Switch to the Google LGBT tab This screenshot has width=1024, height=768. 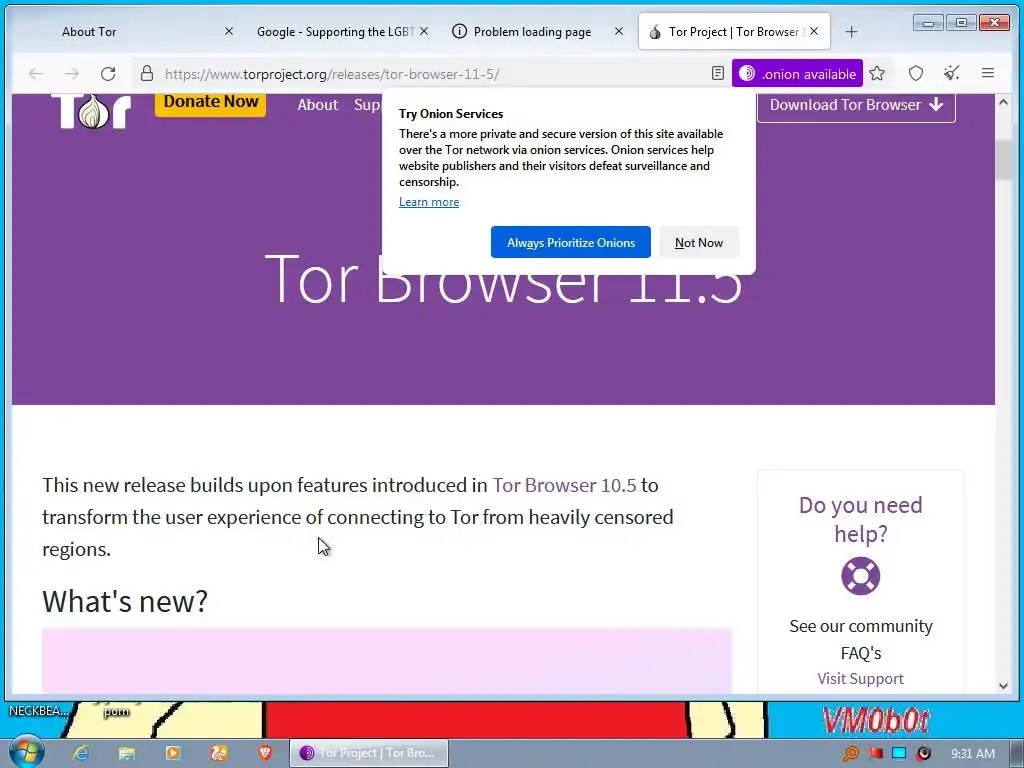(x=335, y=31)
